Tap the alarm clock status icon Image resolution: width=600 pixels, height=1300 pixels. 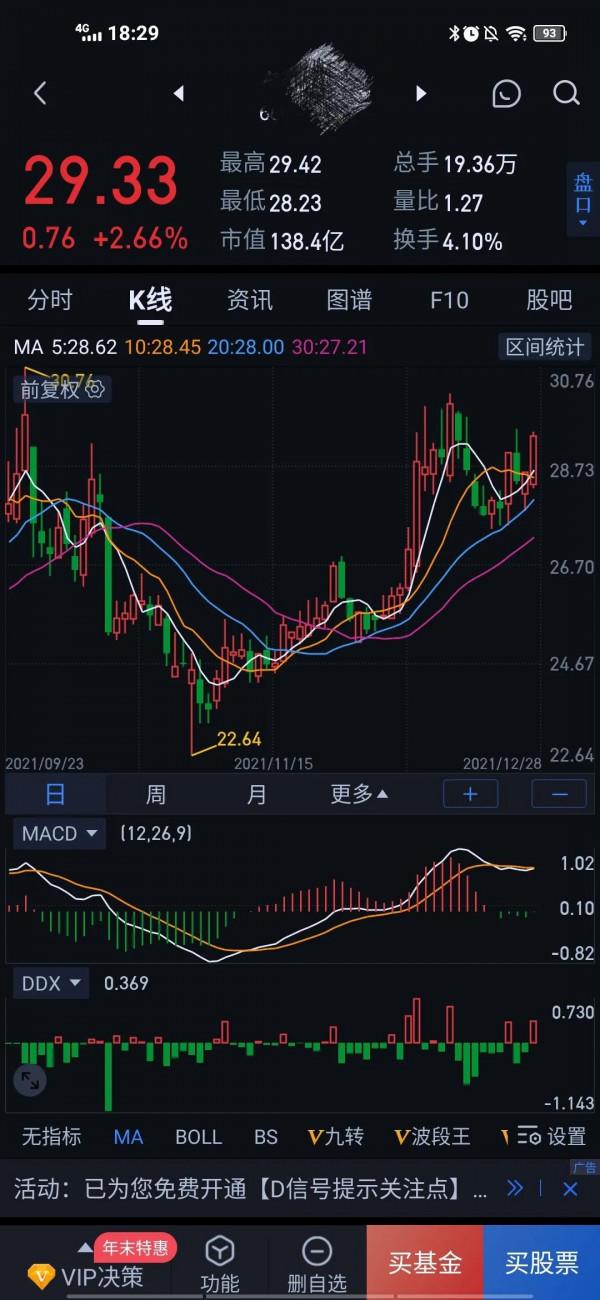pyautogui.click(x=471, y=33)
